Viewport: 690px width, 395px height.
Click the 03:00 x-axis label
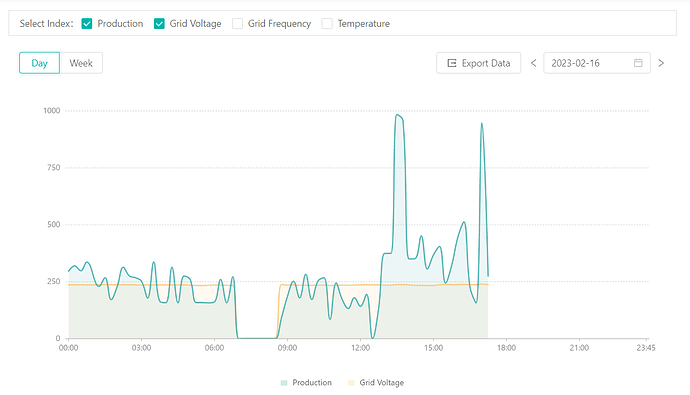click(x=141, y=348)
